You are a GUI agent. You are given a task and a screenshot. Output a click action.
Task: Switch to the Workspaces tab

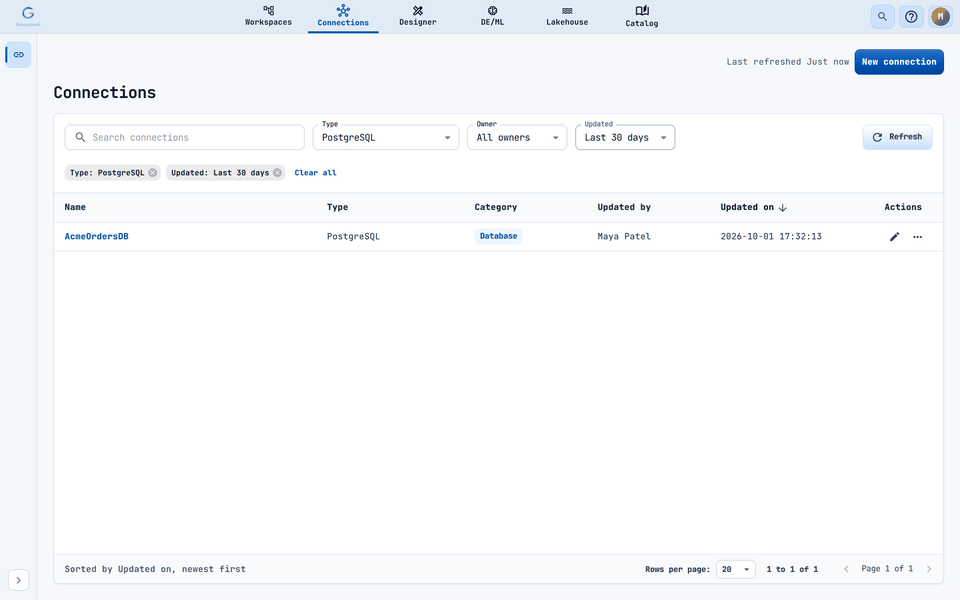[268, 16]
